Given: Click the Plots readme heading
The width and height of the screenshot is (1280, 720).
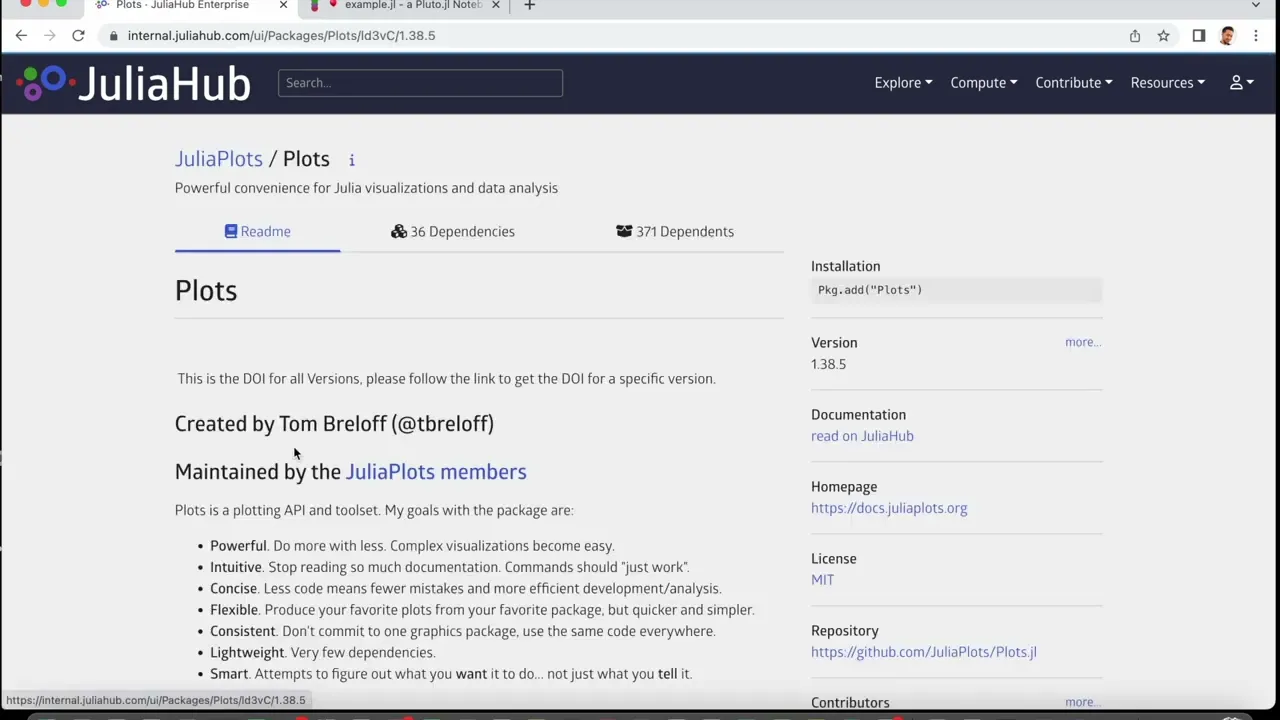Looking at the screenshot, I should pos(206,290).
